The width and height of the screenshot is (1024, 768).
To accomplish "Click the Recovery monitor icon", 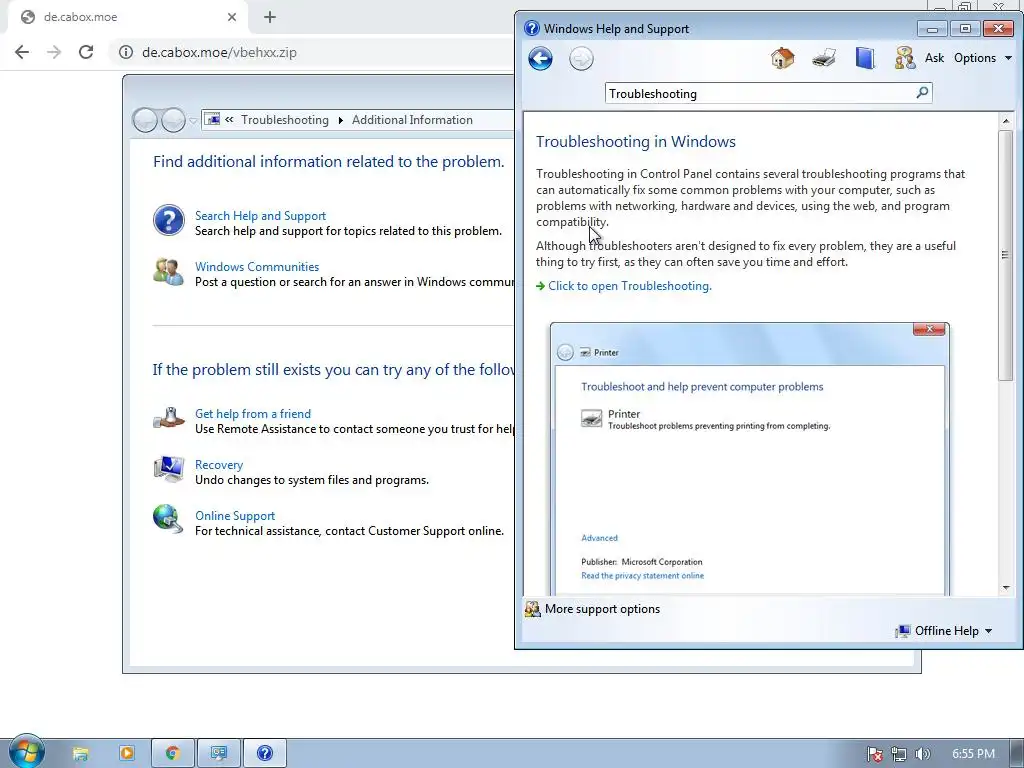I will pyautogui.click(x=168, y=469).
